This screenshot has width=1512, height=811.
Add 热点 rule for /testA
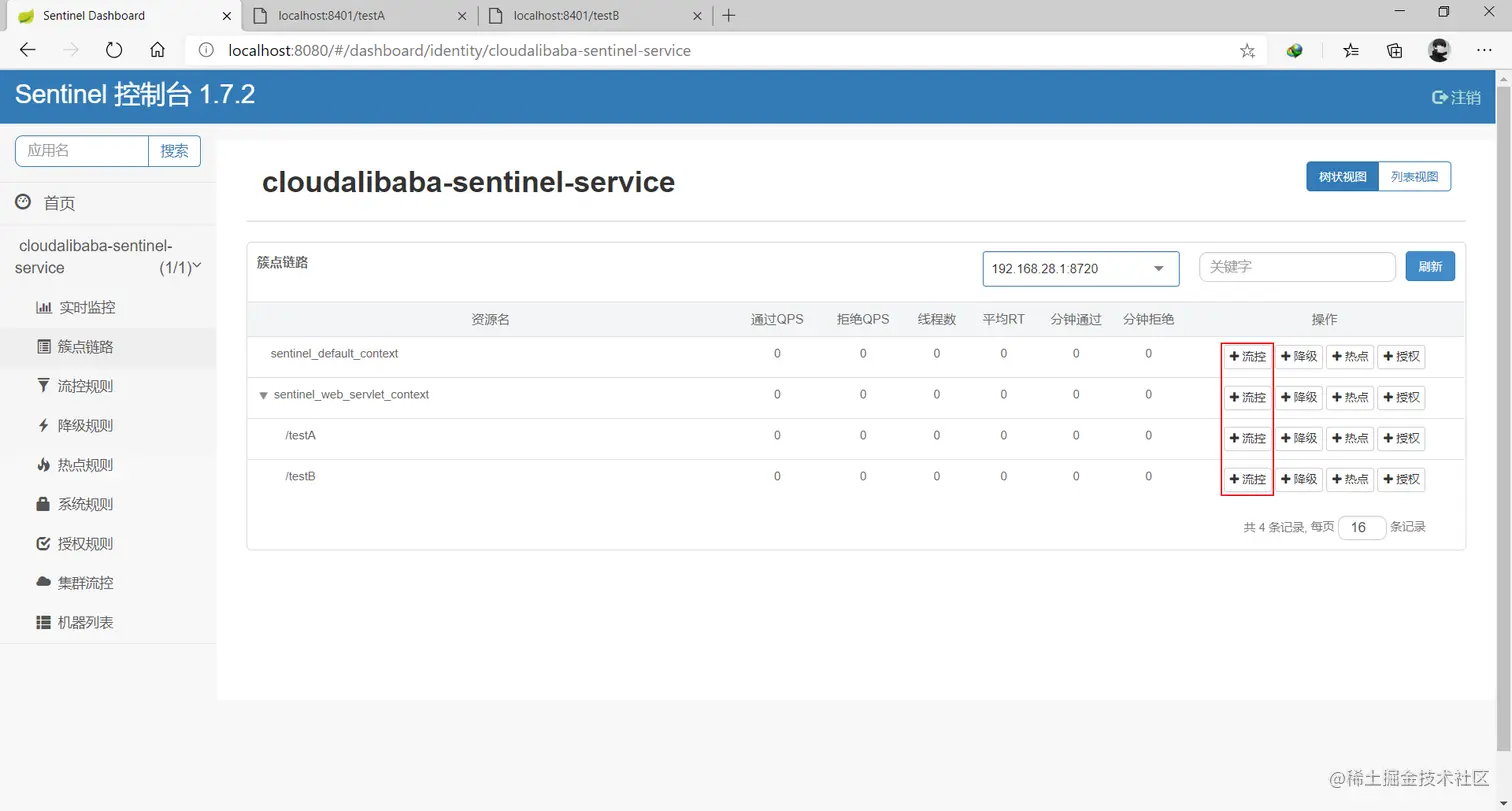point(1350,438)
